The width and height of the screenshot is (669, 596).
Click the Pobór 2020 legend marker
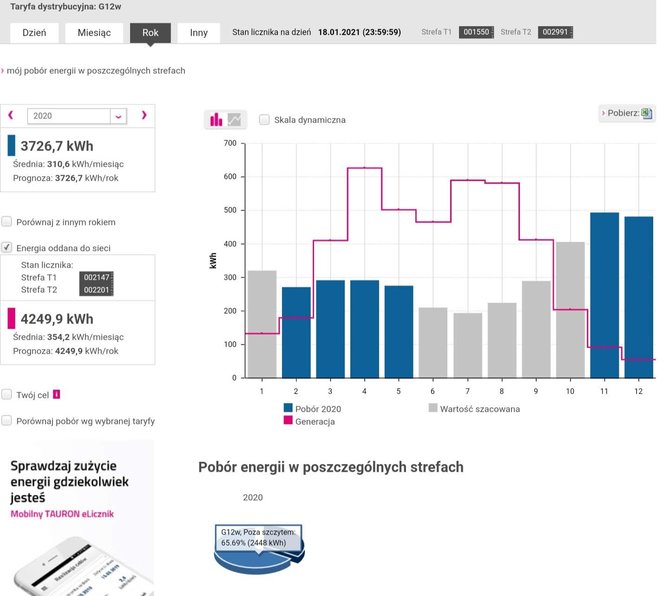pos(288,408)
